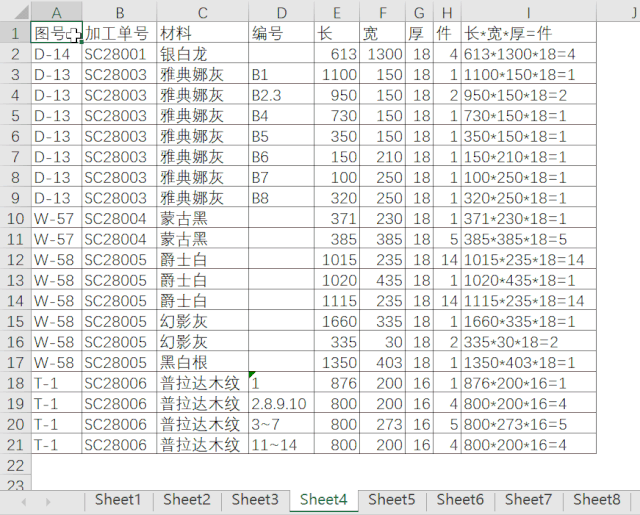The image size is (640, 515).
Task: Click material cell 银白龙
Action: click(x=202, y=54)
